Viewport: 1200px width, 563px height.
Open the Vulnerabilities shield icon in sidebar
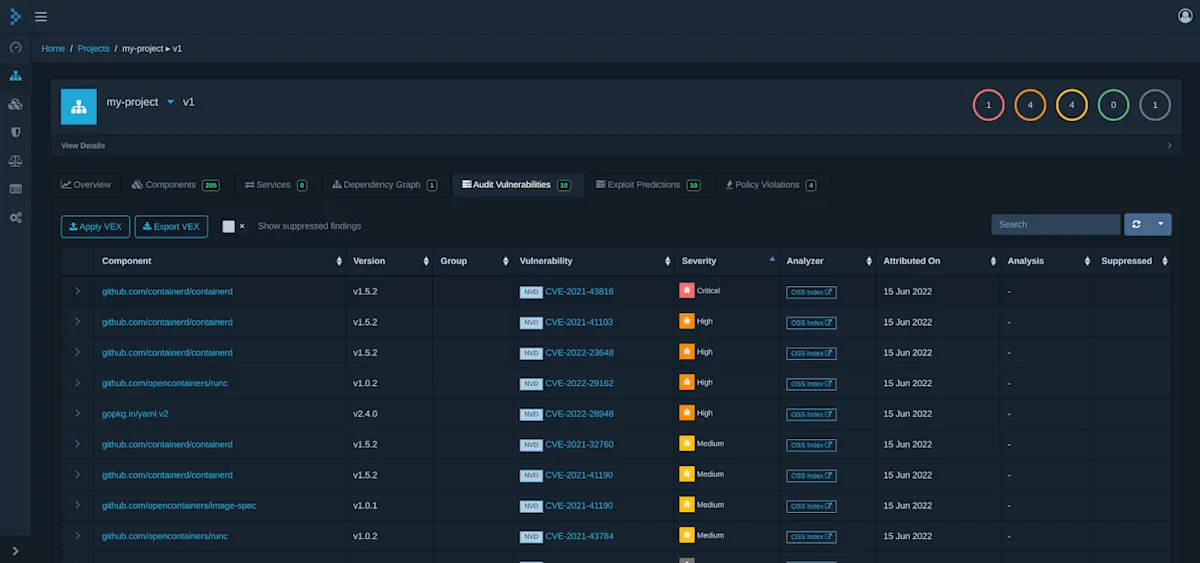pos(15,132)
